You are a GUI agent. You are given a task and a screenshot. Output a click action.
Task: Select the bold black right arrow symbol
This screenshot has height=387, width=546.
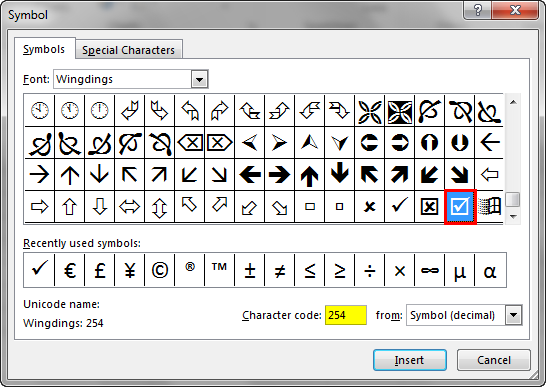(280, 175)
